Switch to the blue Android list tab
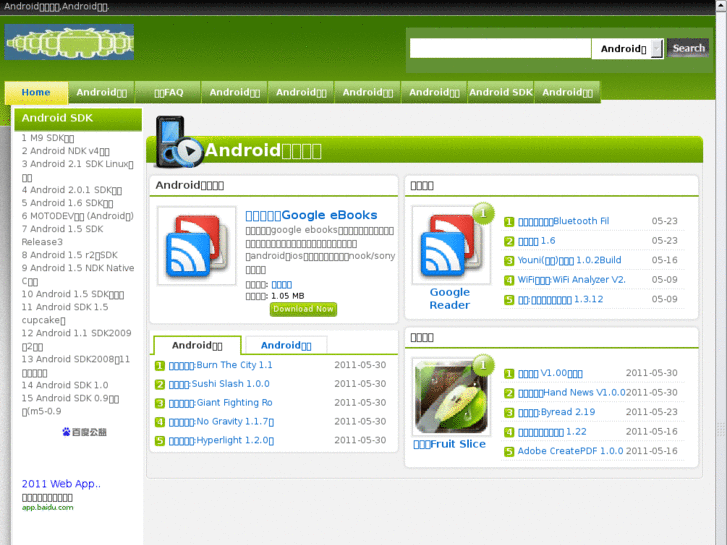 286,346
